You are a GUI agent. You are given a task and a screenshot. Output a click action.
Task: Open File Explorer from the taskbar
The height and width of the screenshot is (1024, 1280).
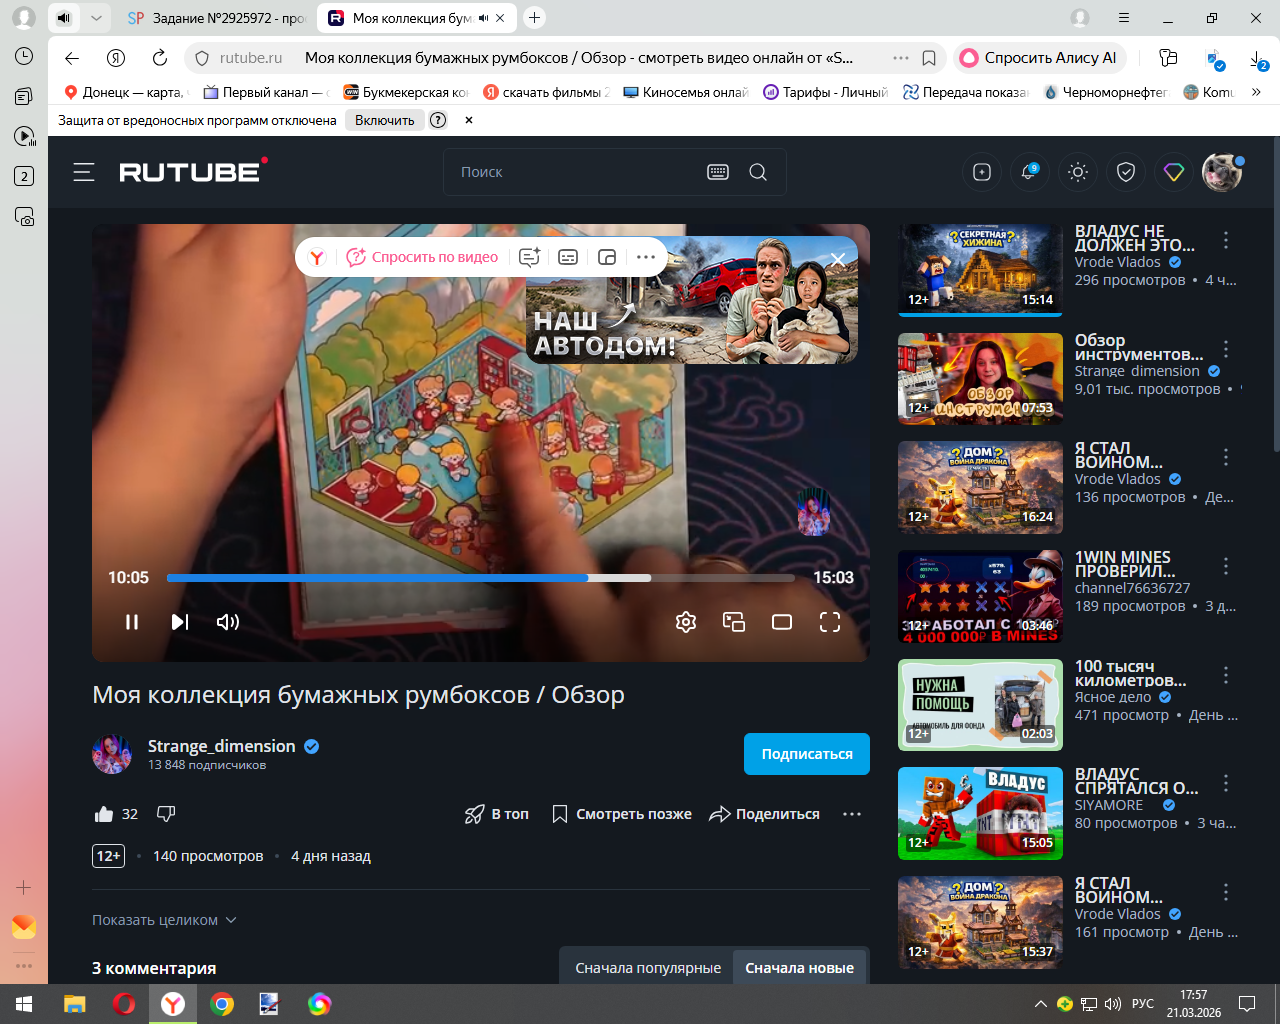75,1004
